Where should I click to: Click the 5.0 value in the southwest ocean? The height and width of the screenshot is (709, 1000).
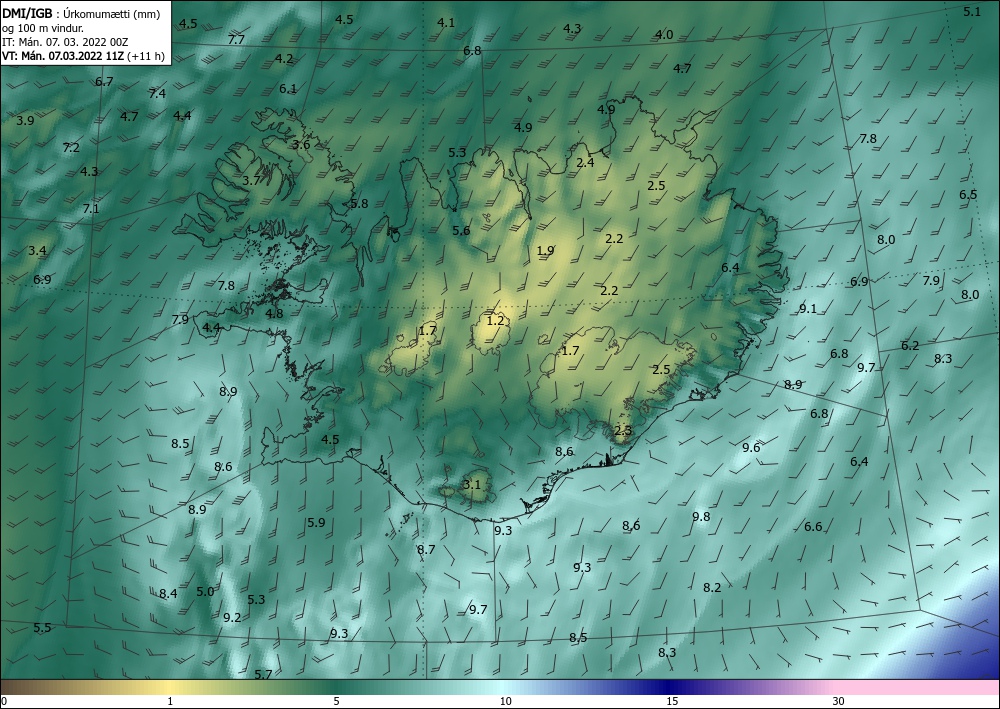click(x=205, y=592)
